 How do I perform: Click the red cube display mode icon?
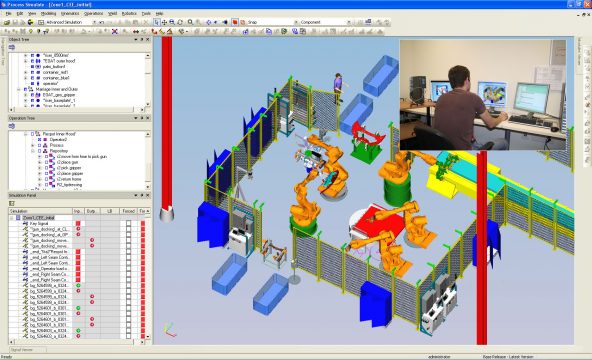pos(235,22)
